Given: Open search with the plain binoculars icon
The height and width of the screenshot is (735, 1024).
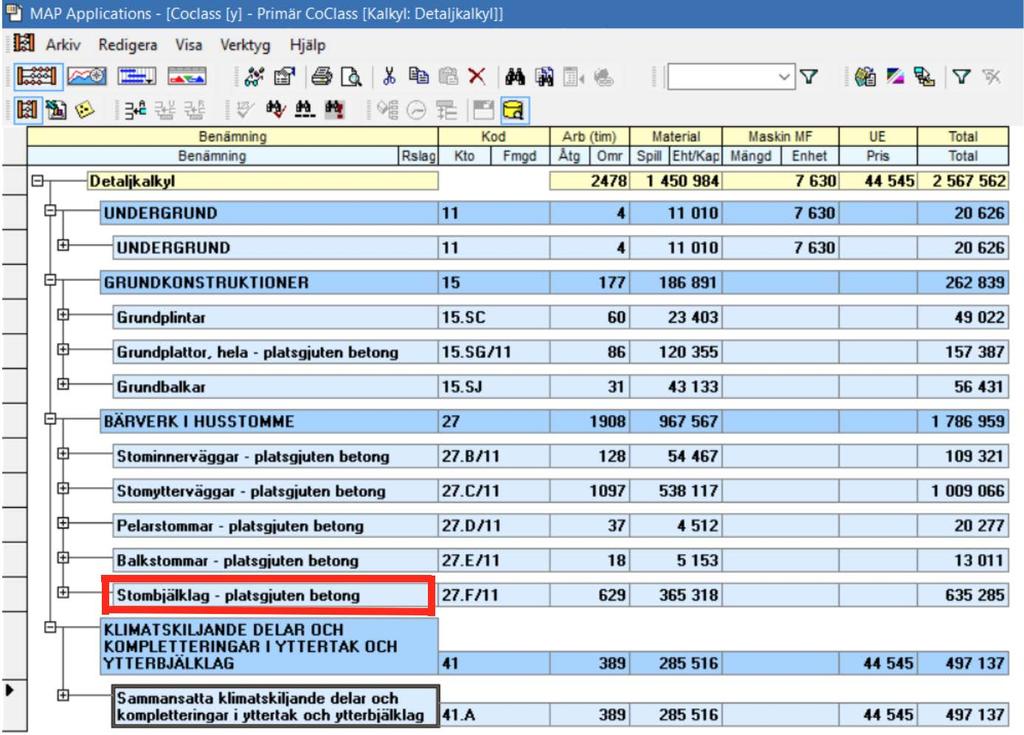Looking at the screenshot, I should point(515,76).
